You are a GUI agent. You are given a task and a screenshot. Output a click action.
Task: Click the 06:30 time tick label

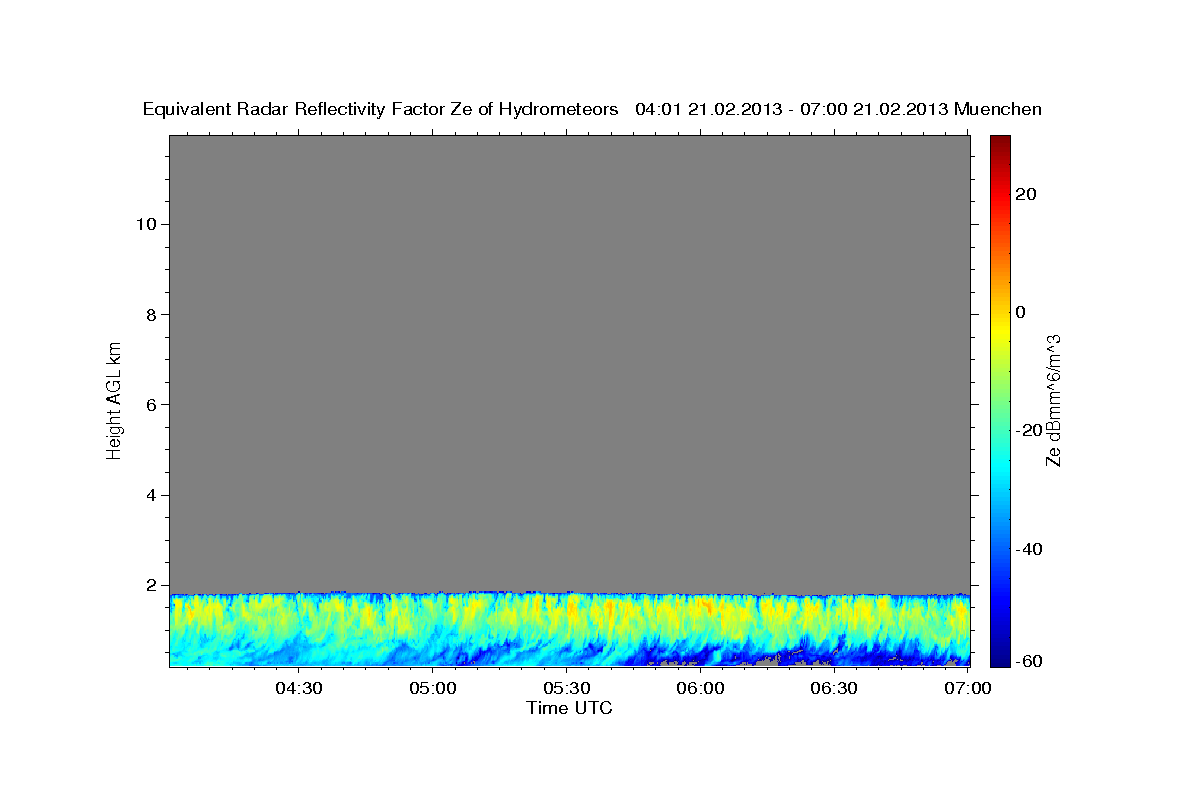click(835, 688)
